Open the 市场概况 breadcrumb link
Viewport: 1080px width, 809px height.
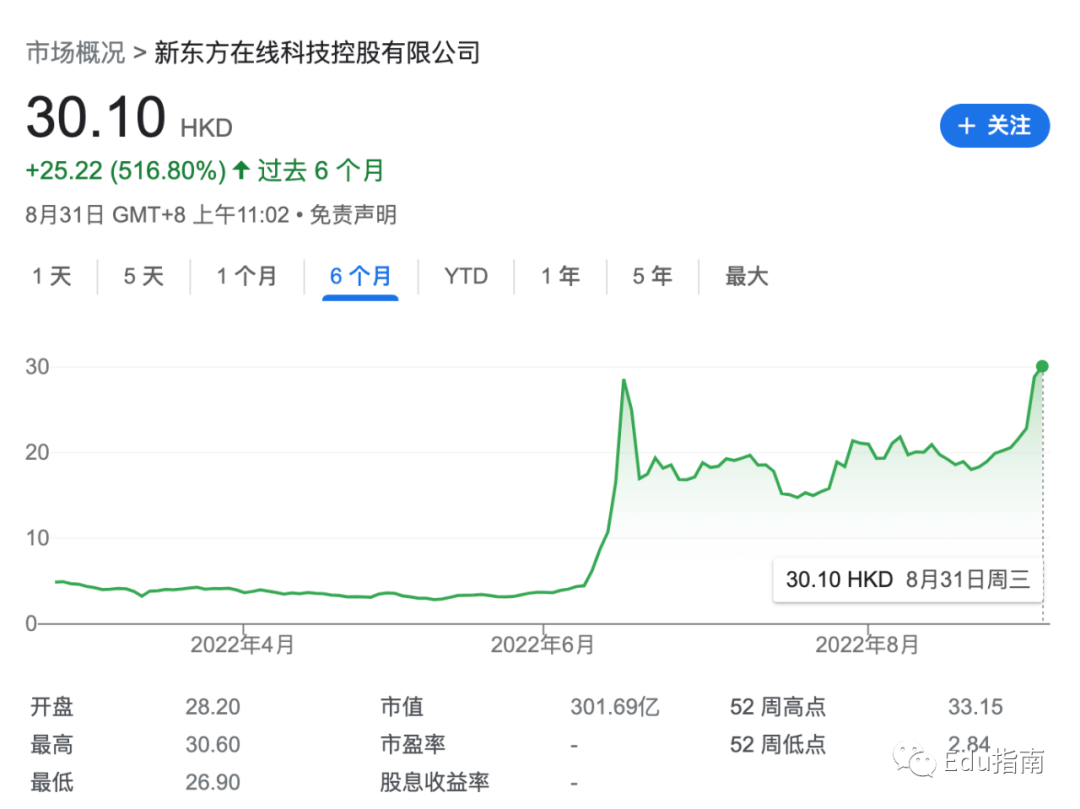pyautogui.click(x=76, y=52)
